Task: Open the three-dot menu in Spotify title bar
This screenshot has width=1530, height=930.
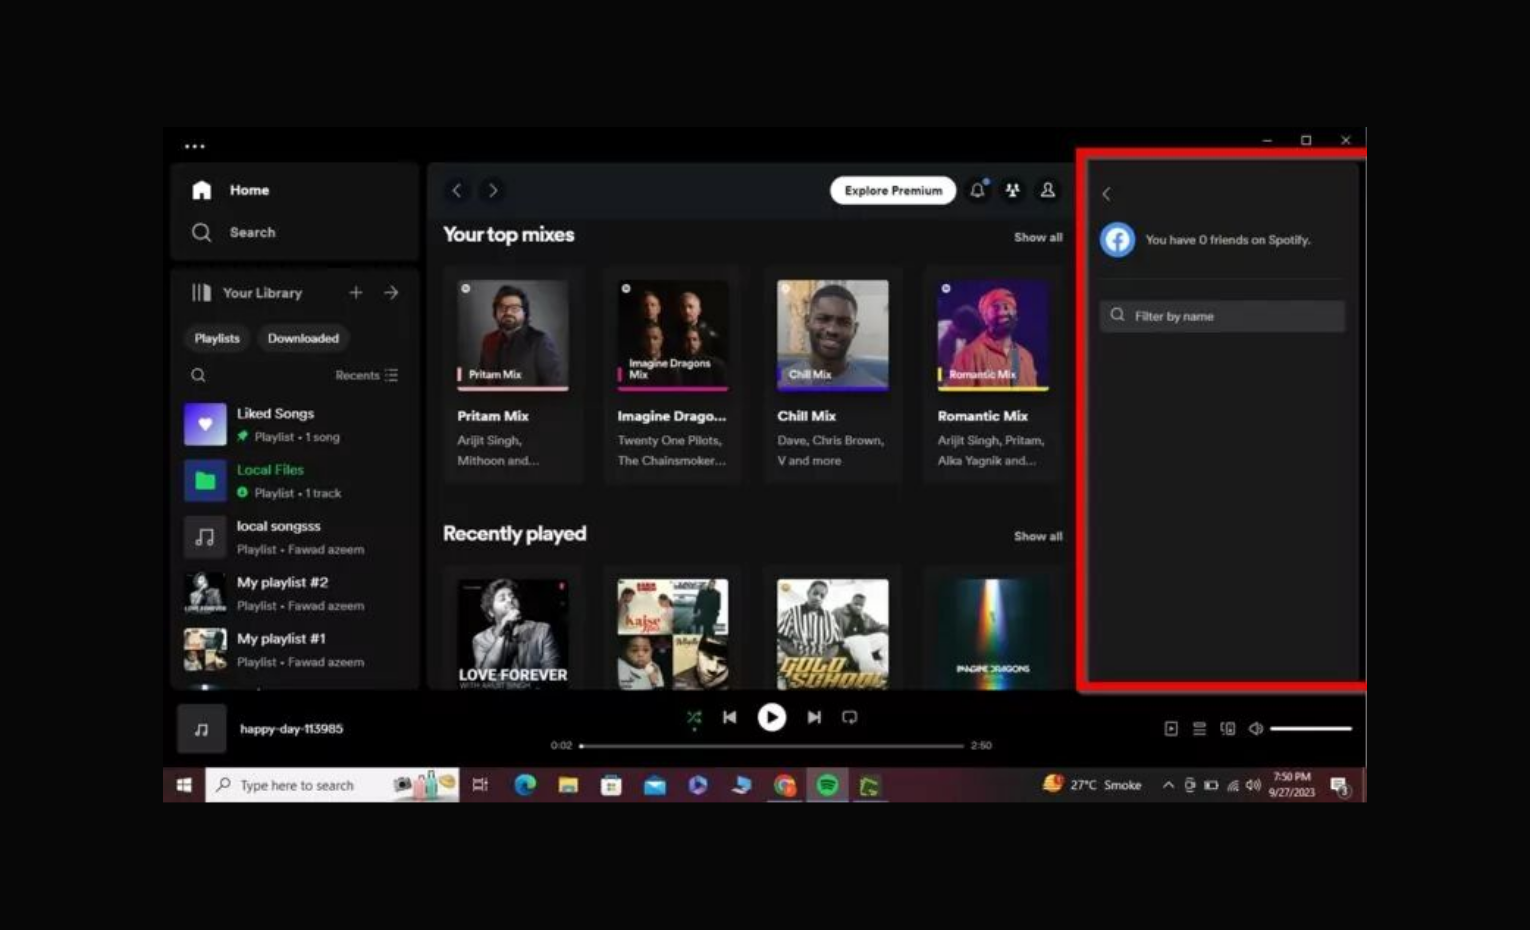Action: (x=195, y=146)
